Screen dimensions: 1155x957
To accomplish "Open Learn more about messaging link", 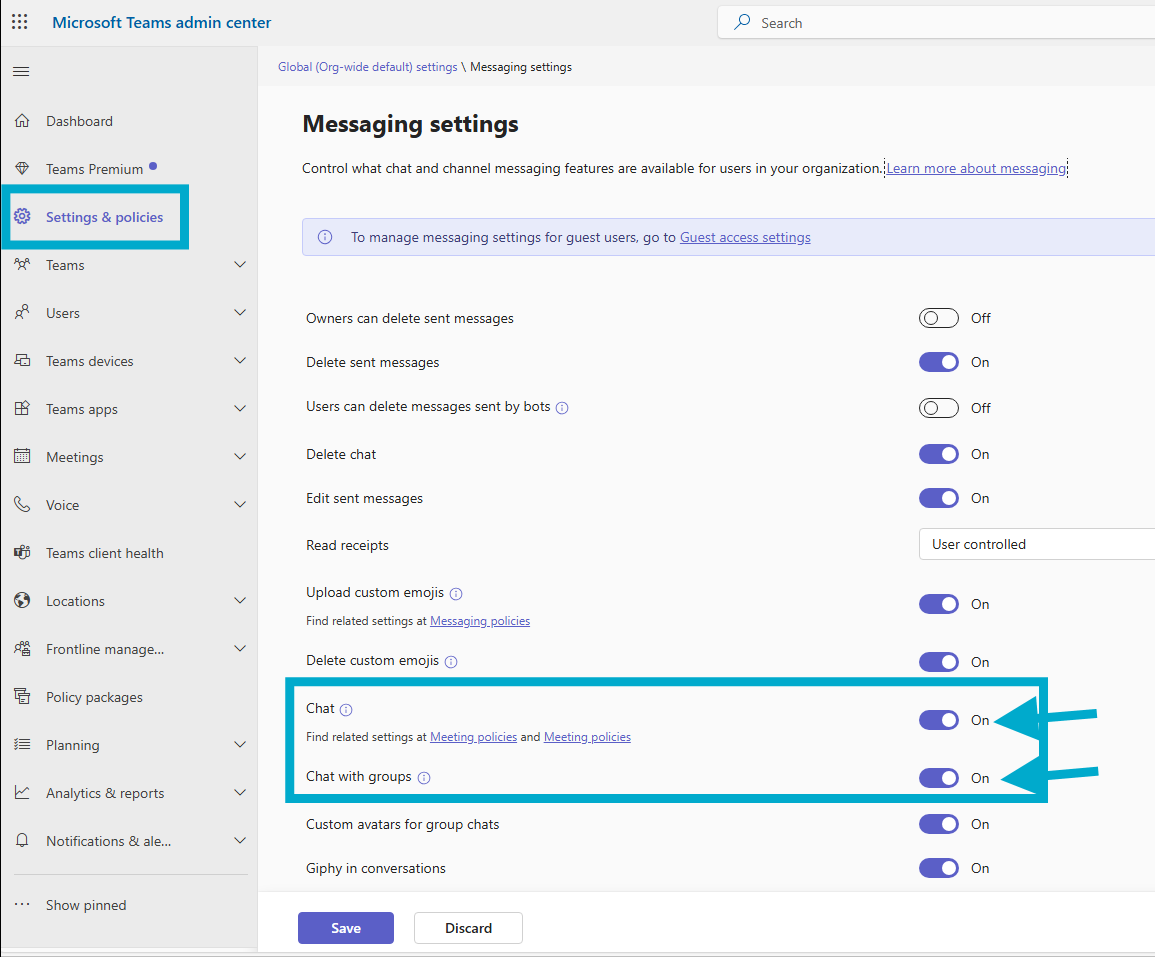I will (x=976, y=168).
